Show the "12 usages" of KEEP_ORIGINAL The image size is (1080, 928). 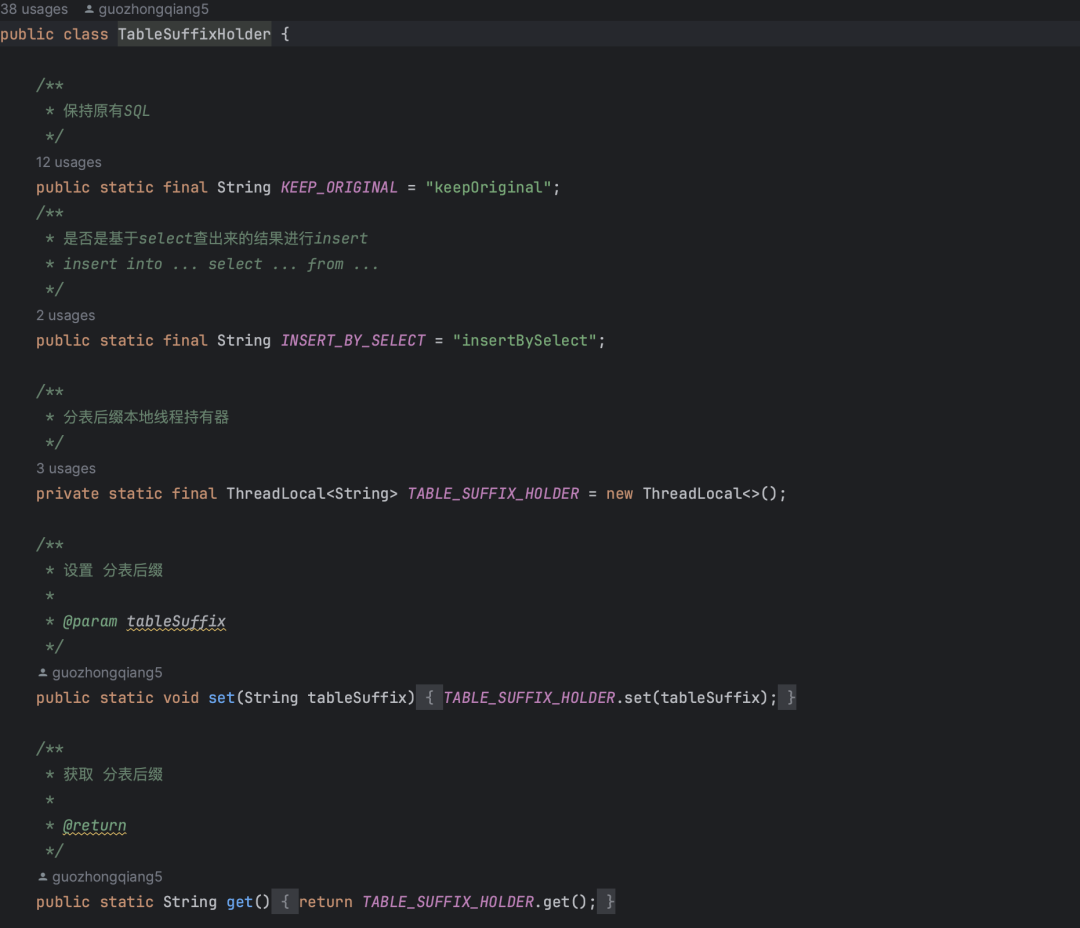[x=69, y=162]
